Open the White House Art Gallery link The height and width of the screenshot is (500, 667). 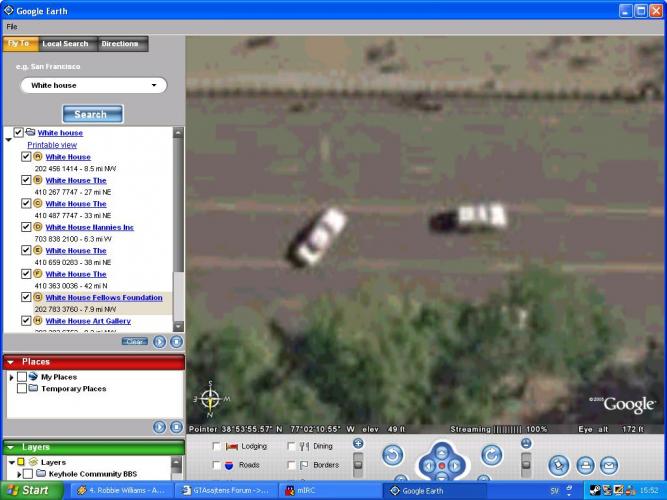click(88, 321)
